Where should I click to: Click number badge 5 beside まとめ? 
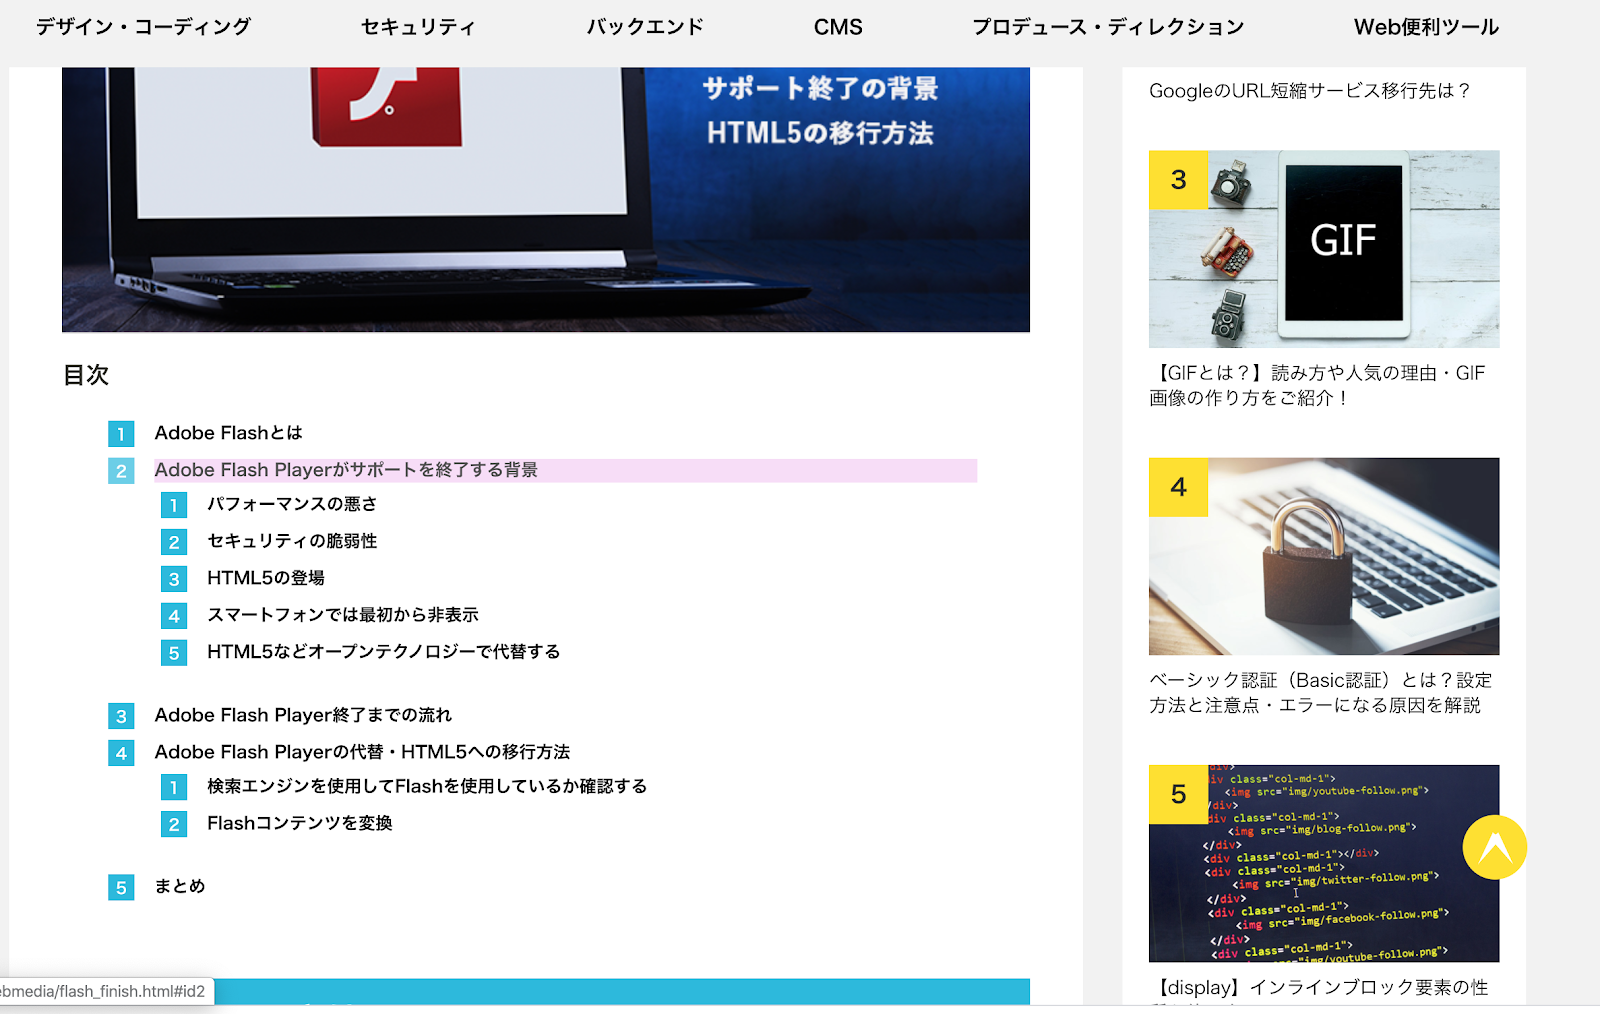(121, 887)
